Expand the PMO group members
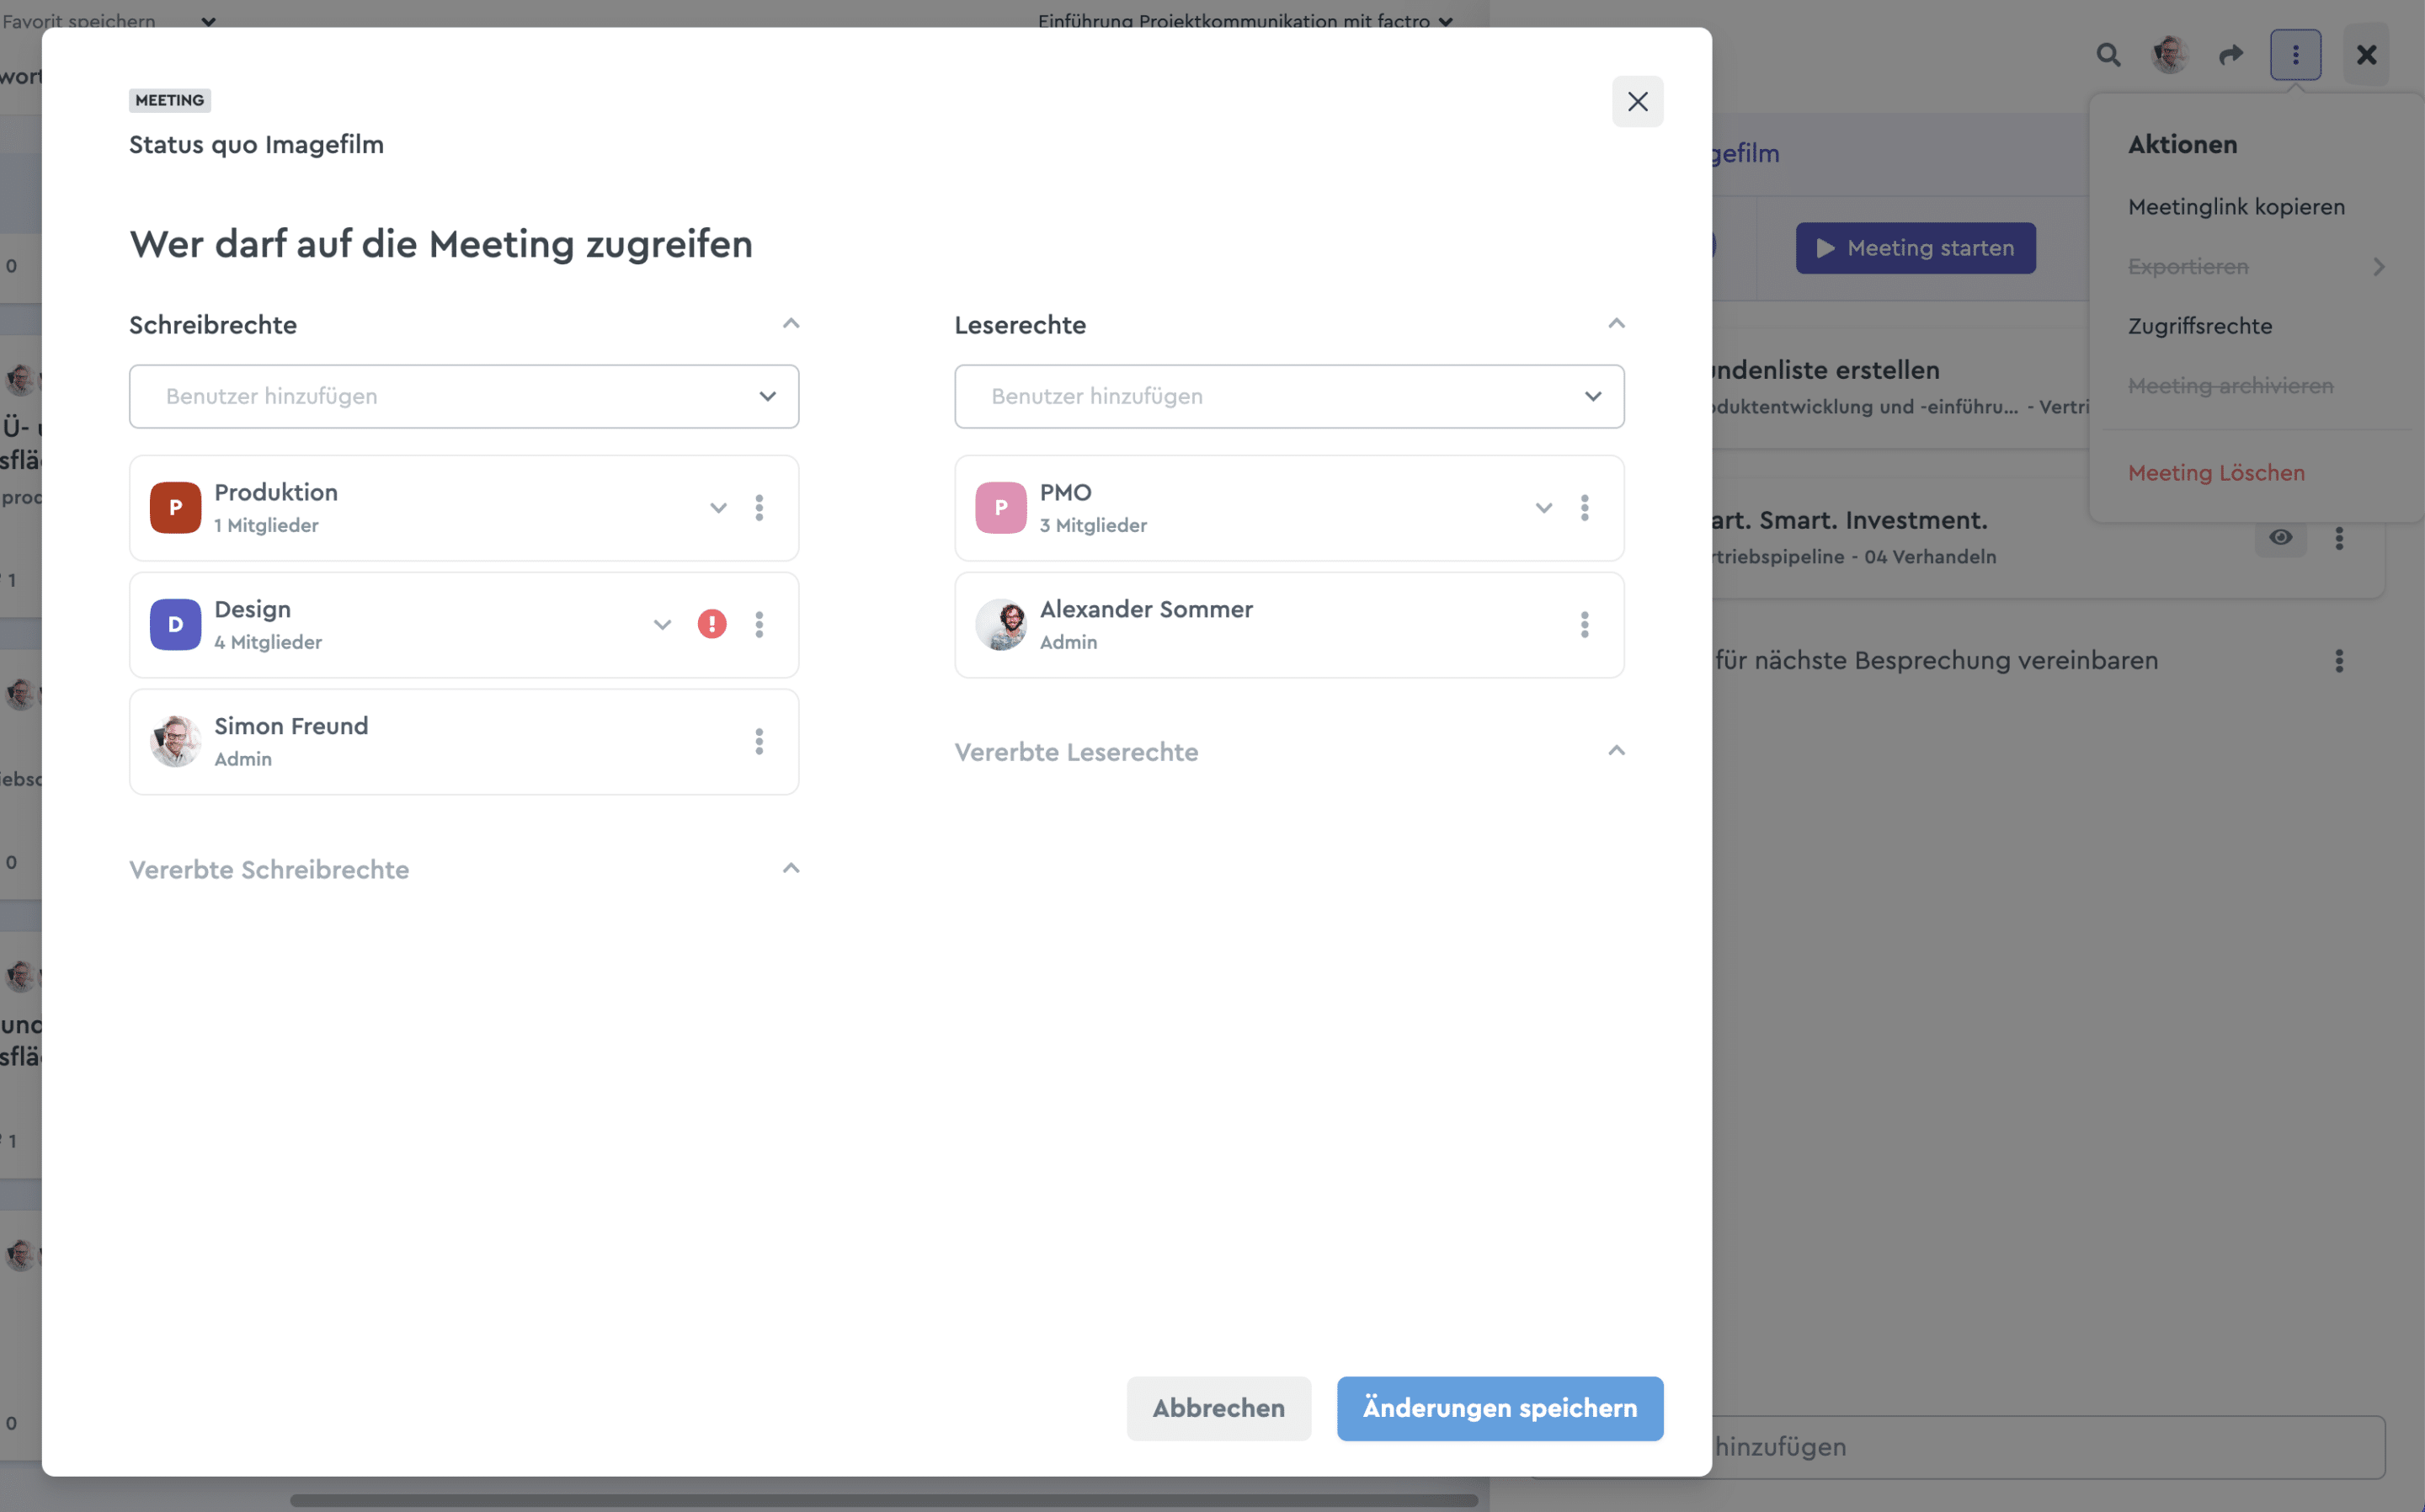The height and width of the screenshot is (1512, 2425). [x=1544, y=508]
